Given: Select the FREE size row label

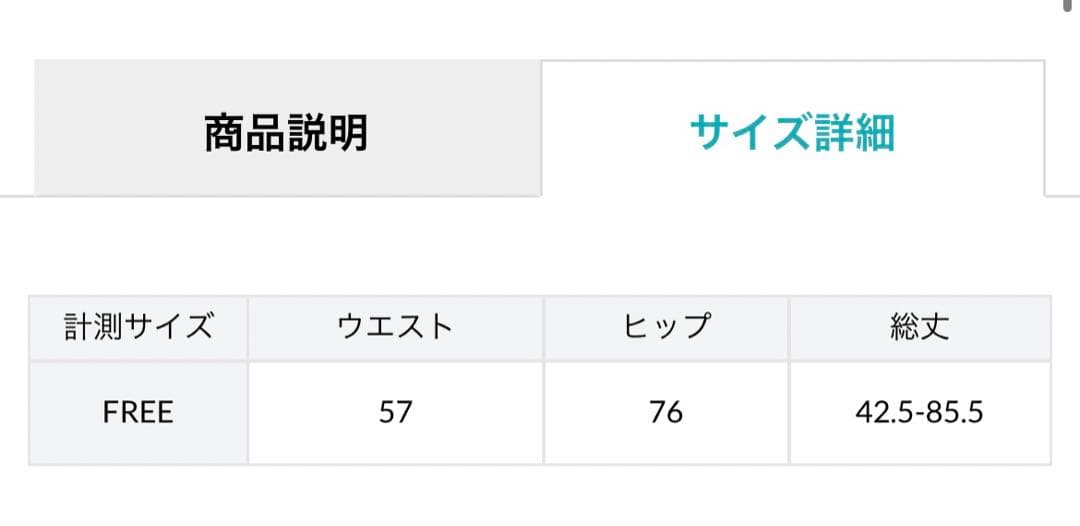Looking at the screenshot, I should click(x=138, y=412).
